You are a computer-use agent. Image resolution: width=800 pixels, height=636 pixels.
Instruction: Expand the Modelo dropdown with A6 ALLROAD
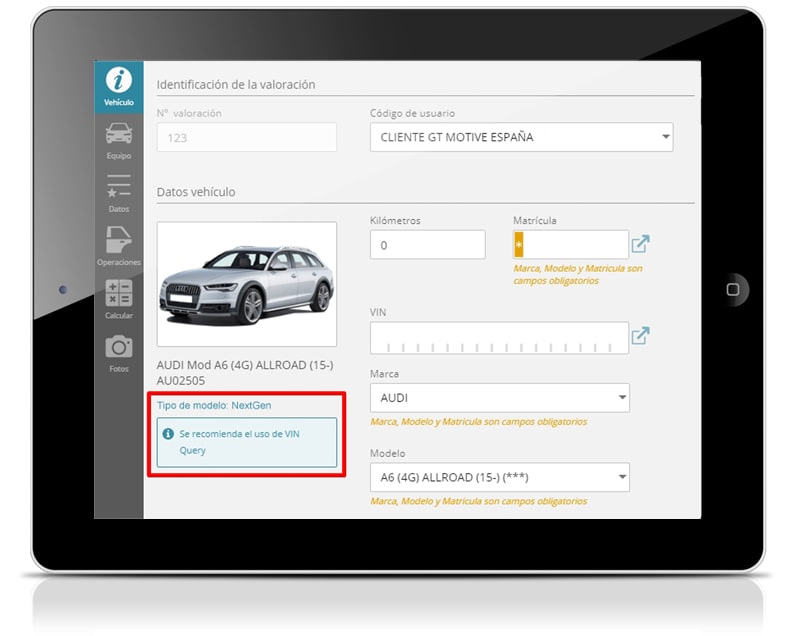499,477
